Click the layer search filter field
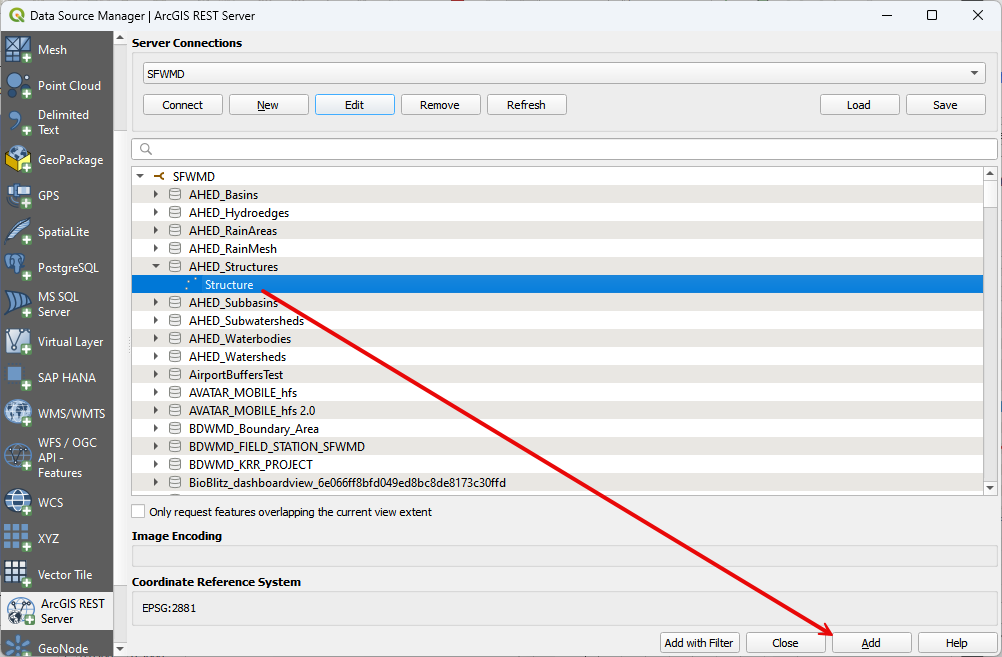The width and height of the screenshot is (1002, 657). point(564,149)
